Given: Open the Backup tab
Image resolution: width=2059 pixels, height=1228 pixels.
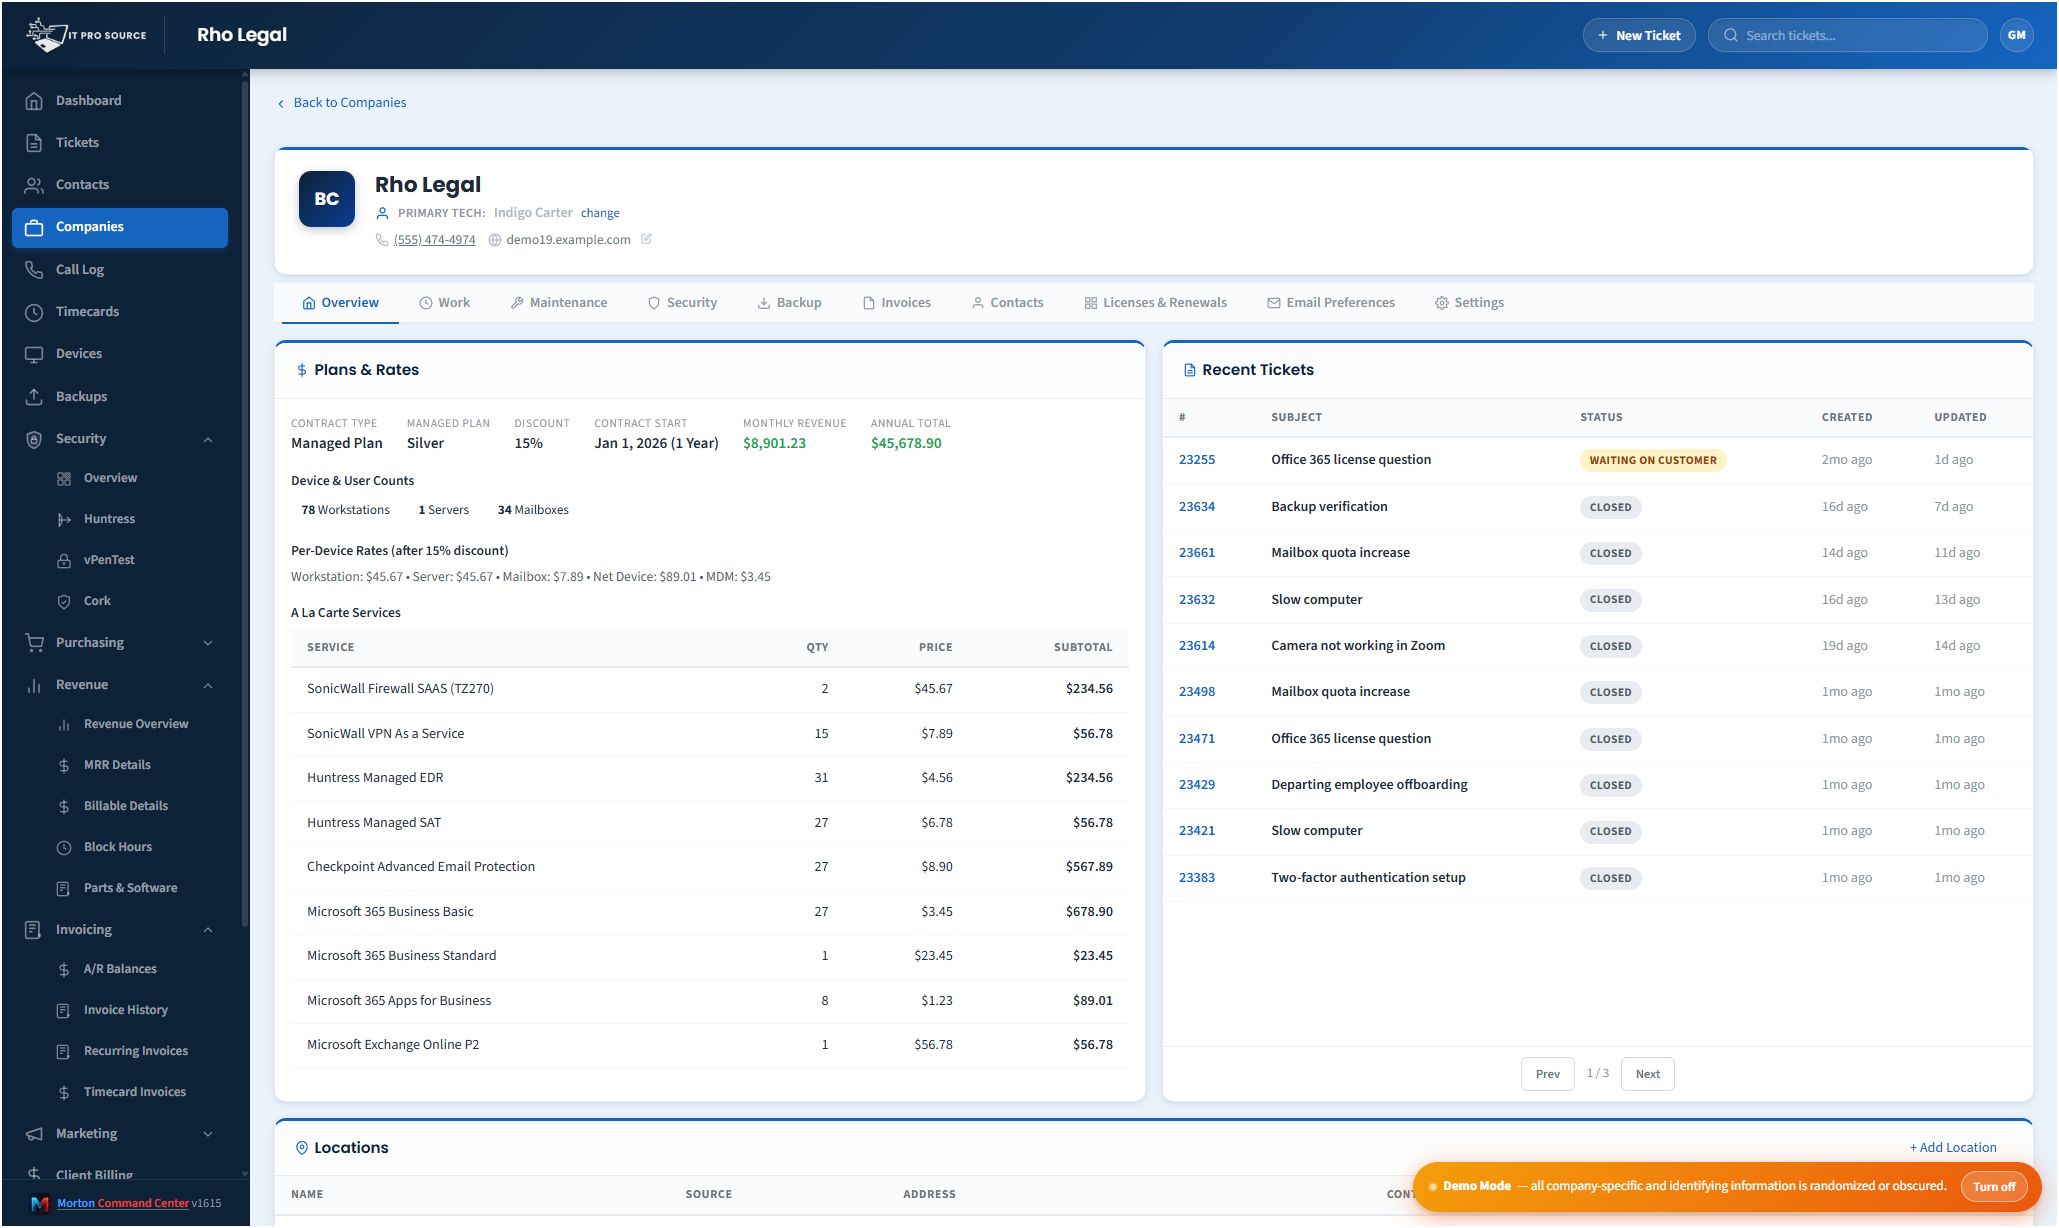Looking at the screenshot, I should pos(789,303).
